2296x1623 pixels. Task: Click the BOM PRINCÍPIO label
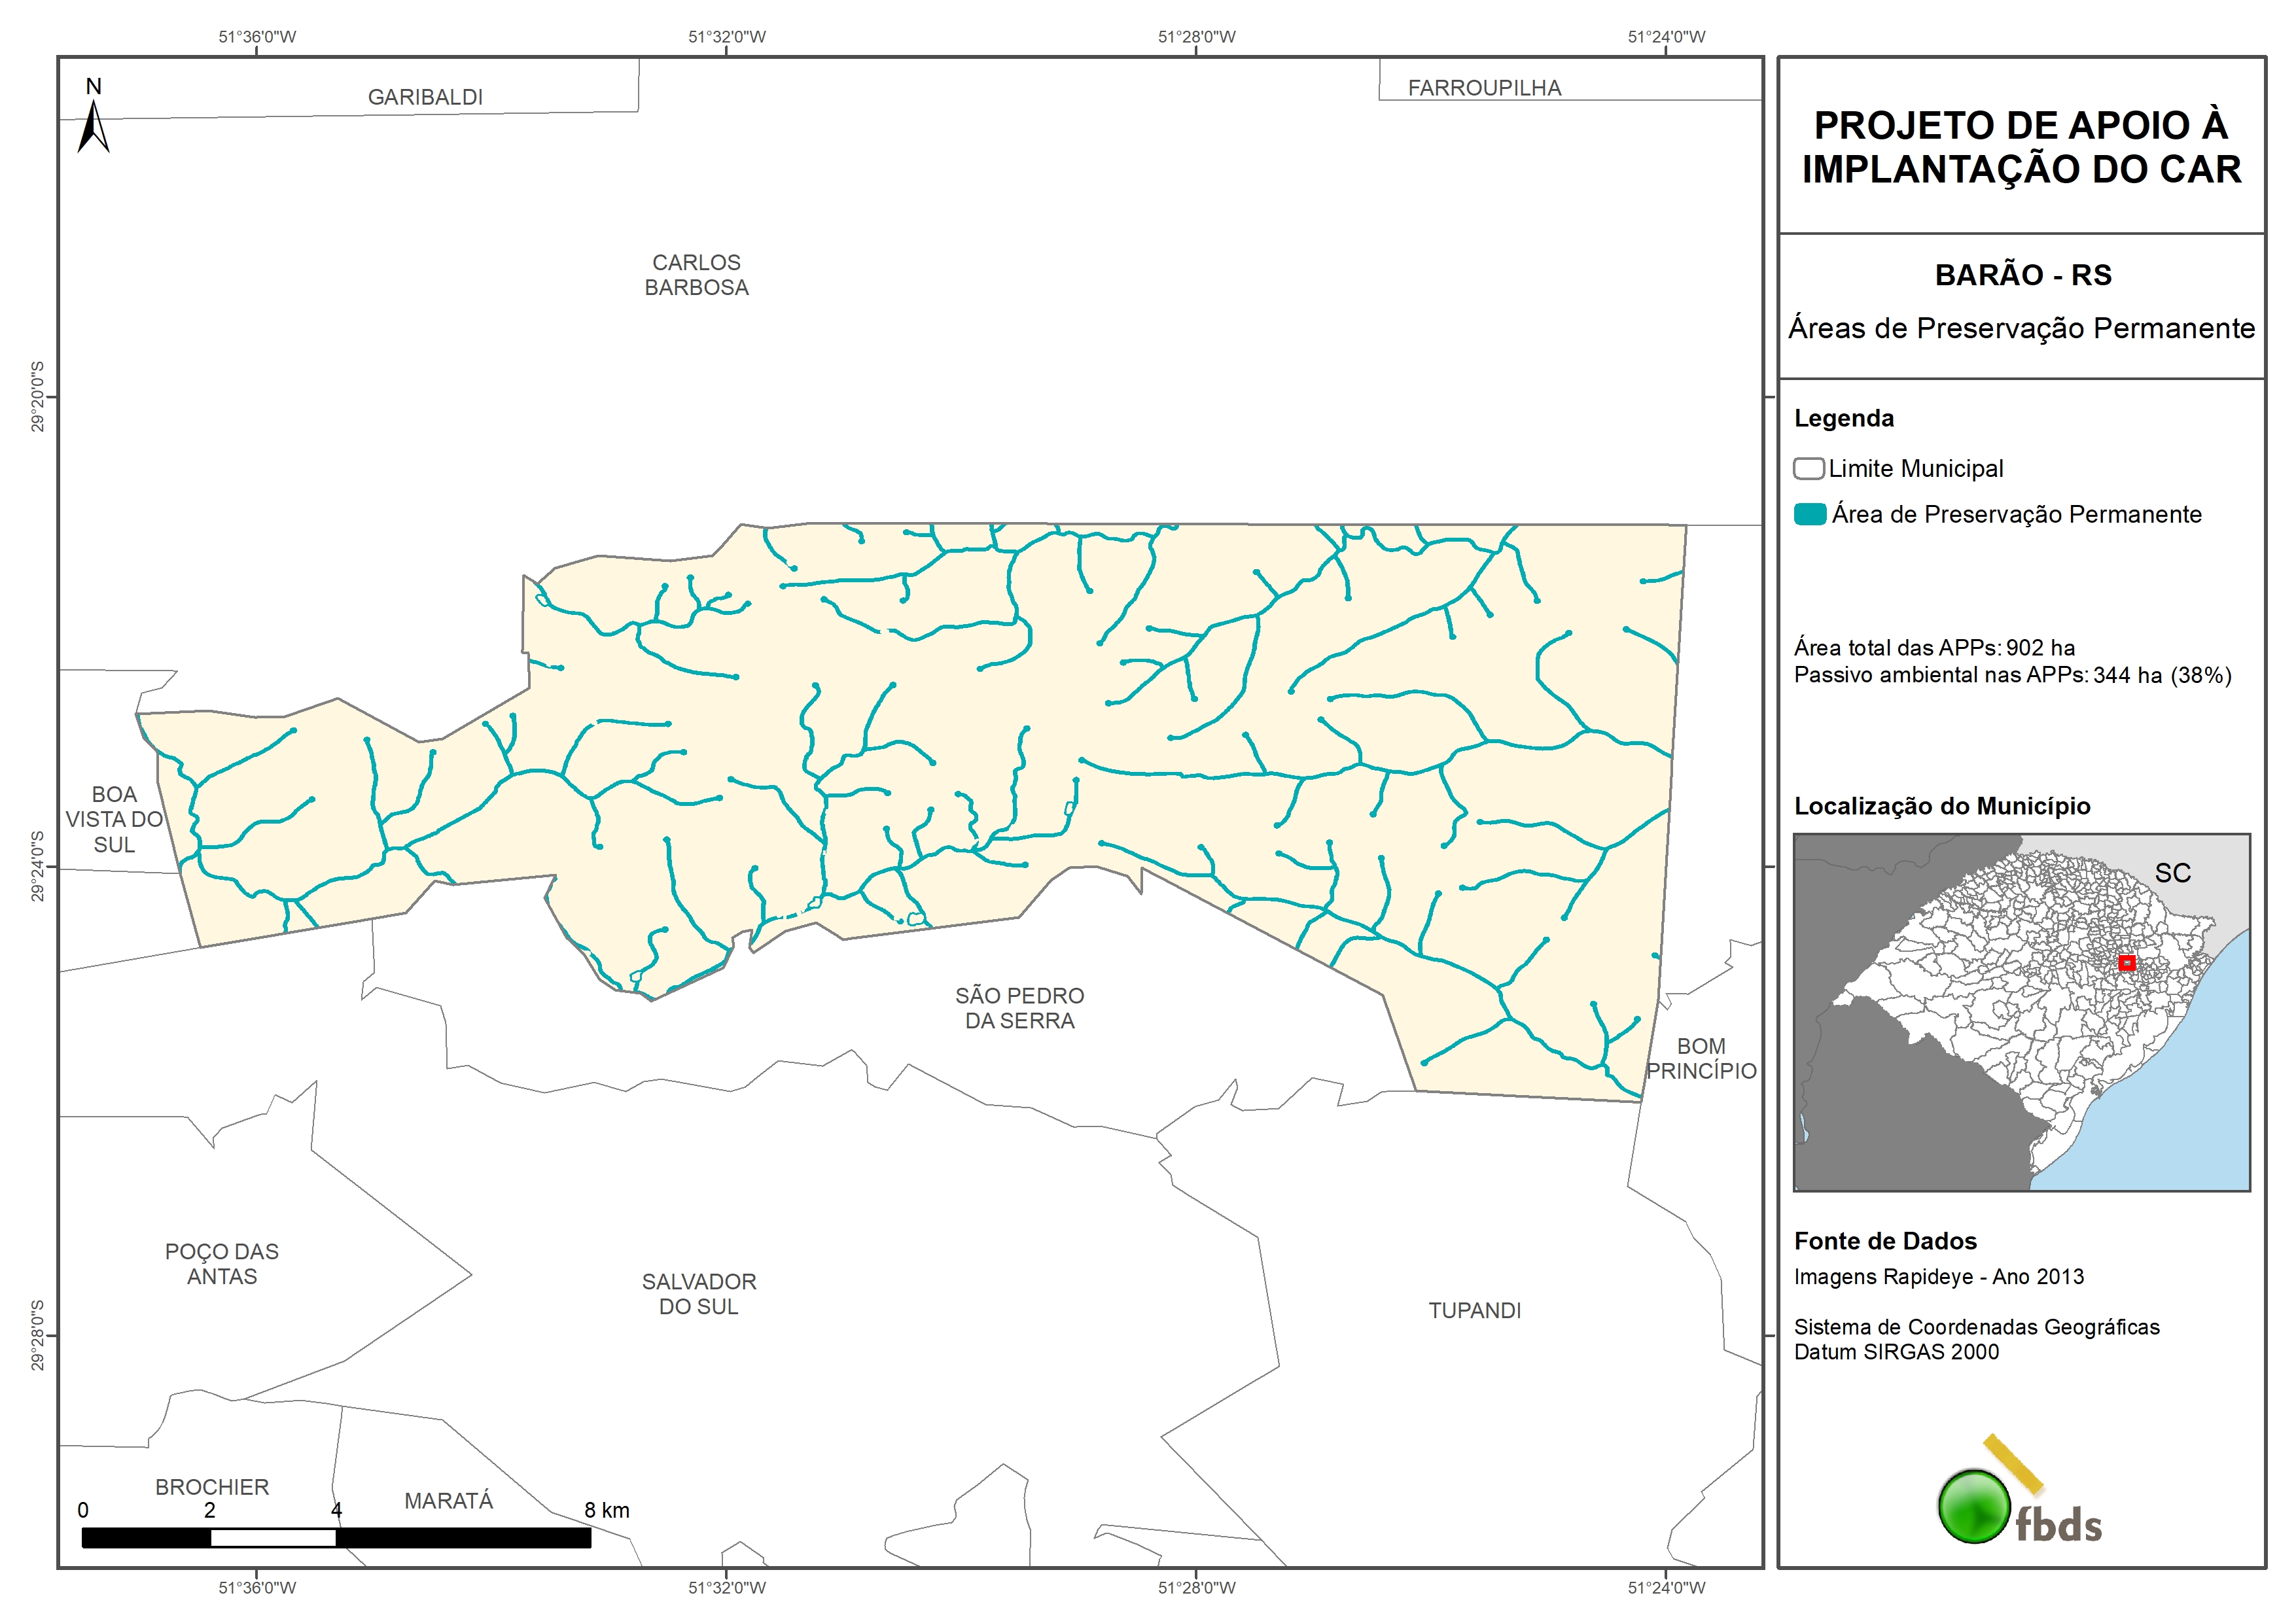[1701, 1058]
